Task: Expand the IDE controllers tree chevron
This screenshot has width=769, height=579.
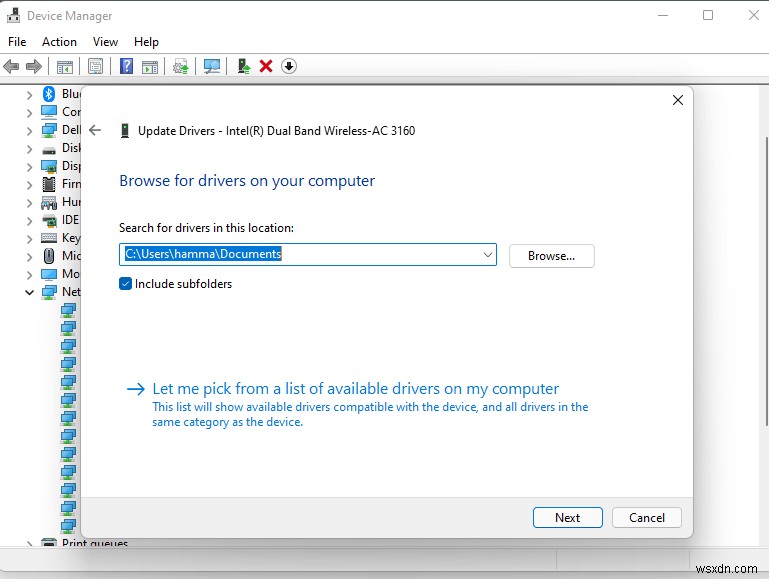Action: pyautogui.click(x=29, y=221)
